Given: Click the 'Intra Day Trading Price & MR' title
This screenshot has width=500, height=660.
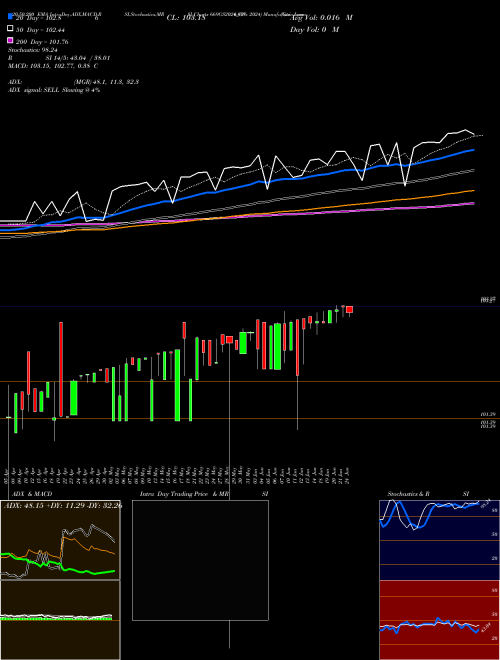Looking at the screenshot, I should click(184, 494).
